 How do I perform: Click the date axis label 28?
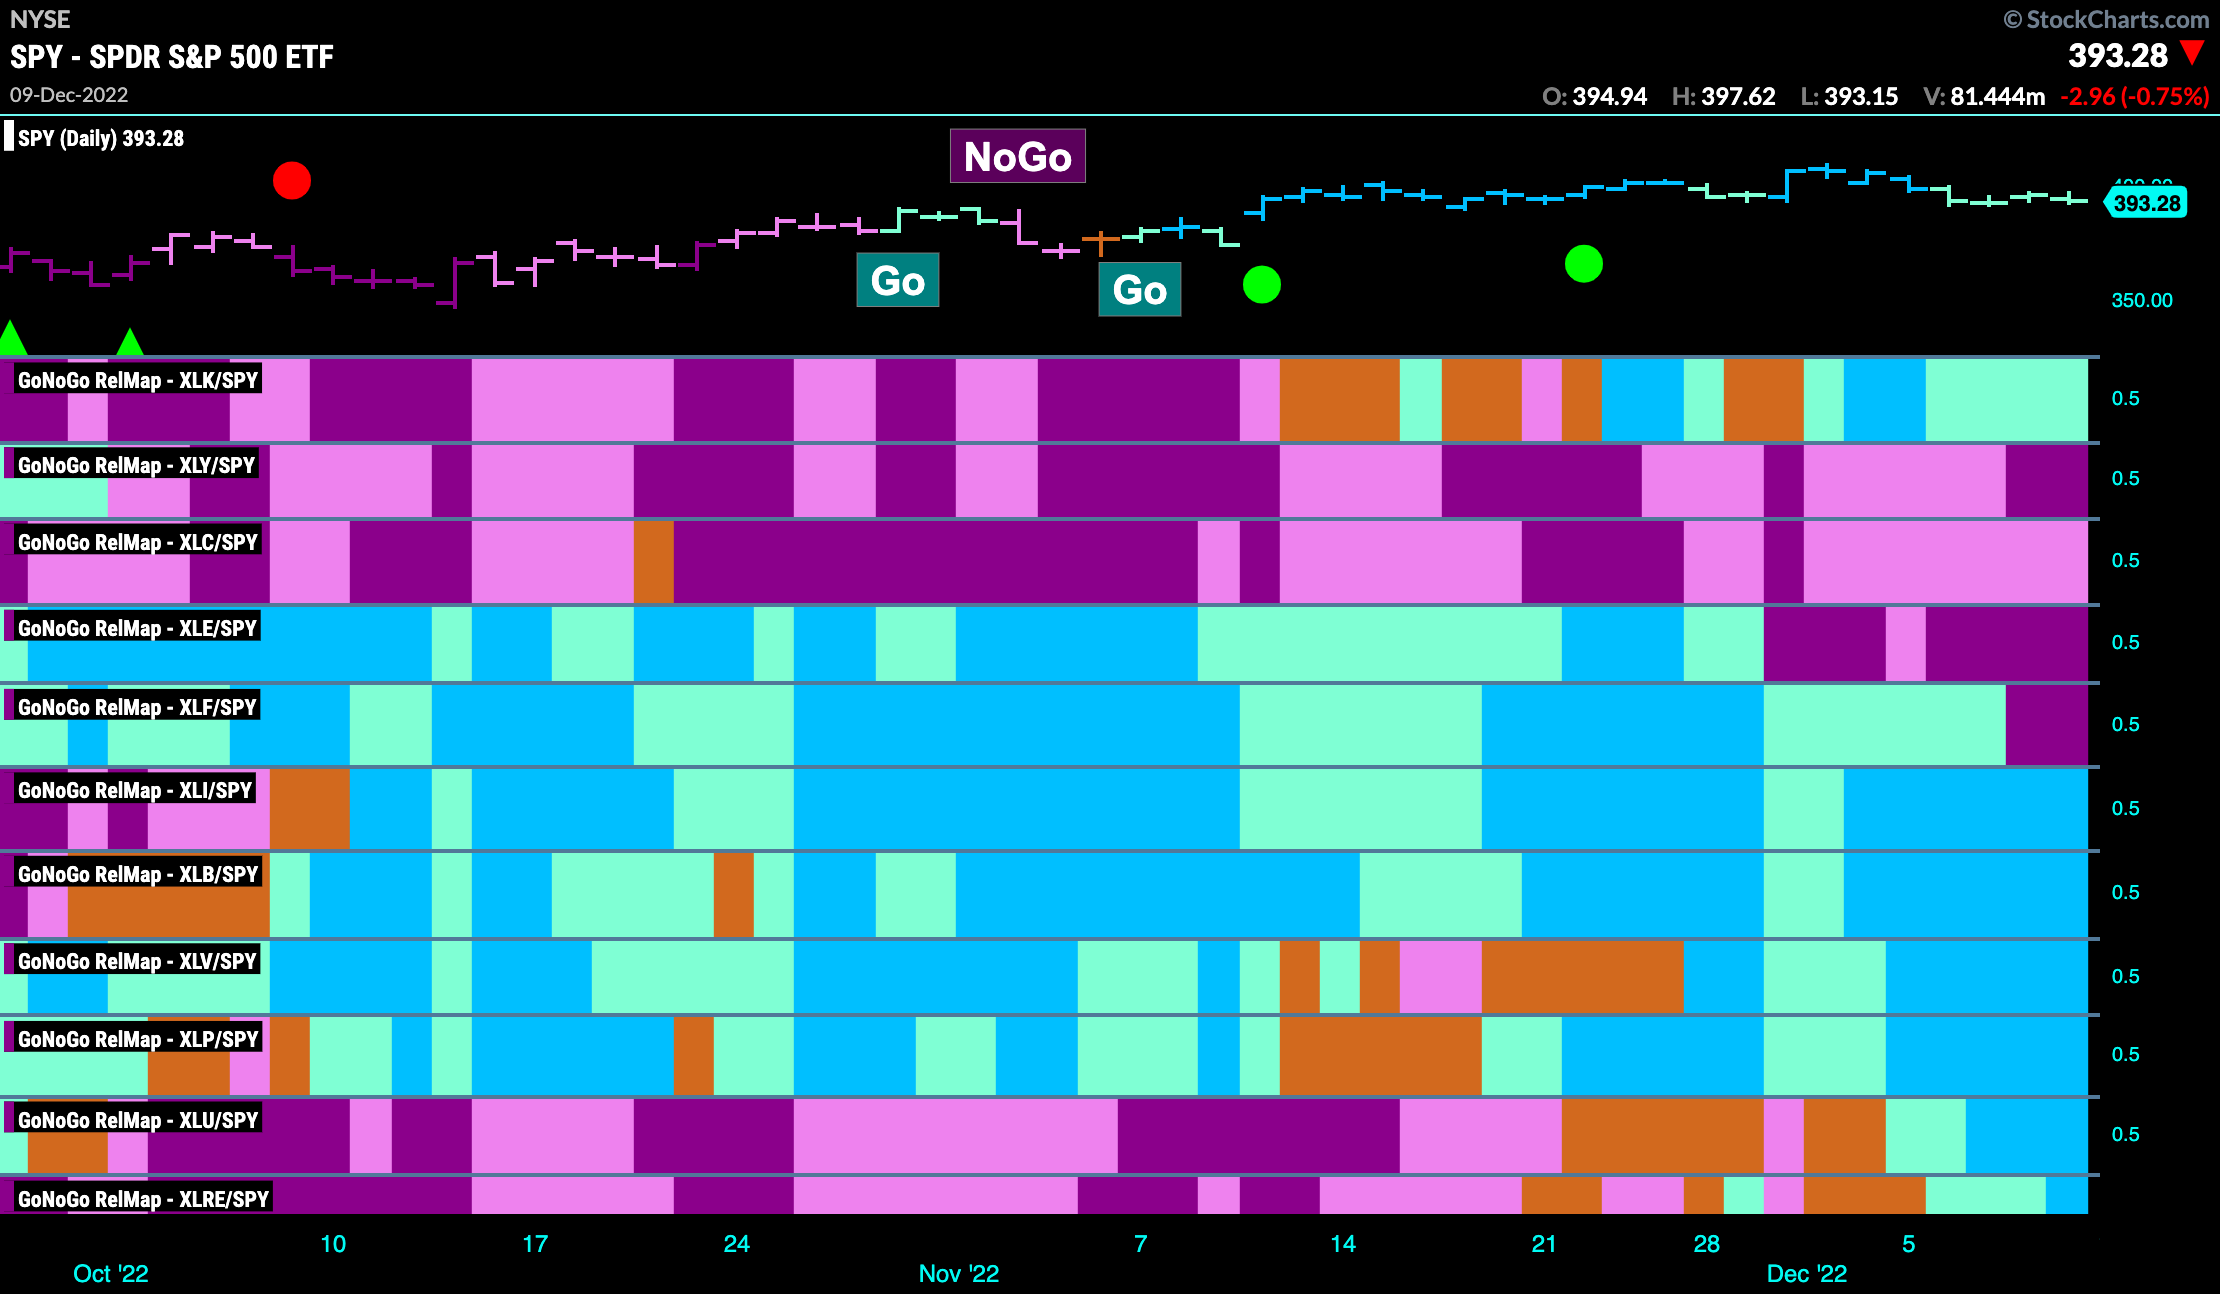click(x=1706, y=1244)
